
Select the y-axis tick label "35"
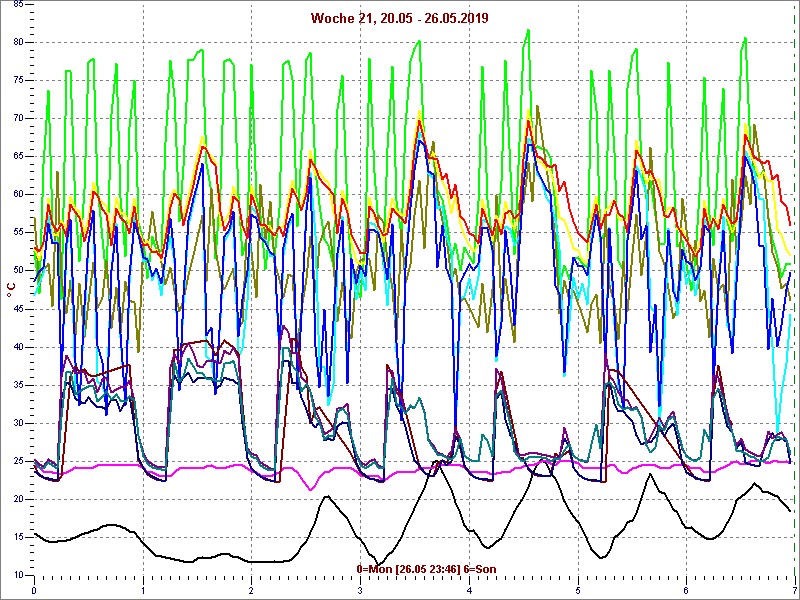tap(18, 385)
